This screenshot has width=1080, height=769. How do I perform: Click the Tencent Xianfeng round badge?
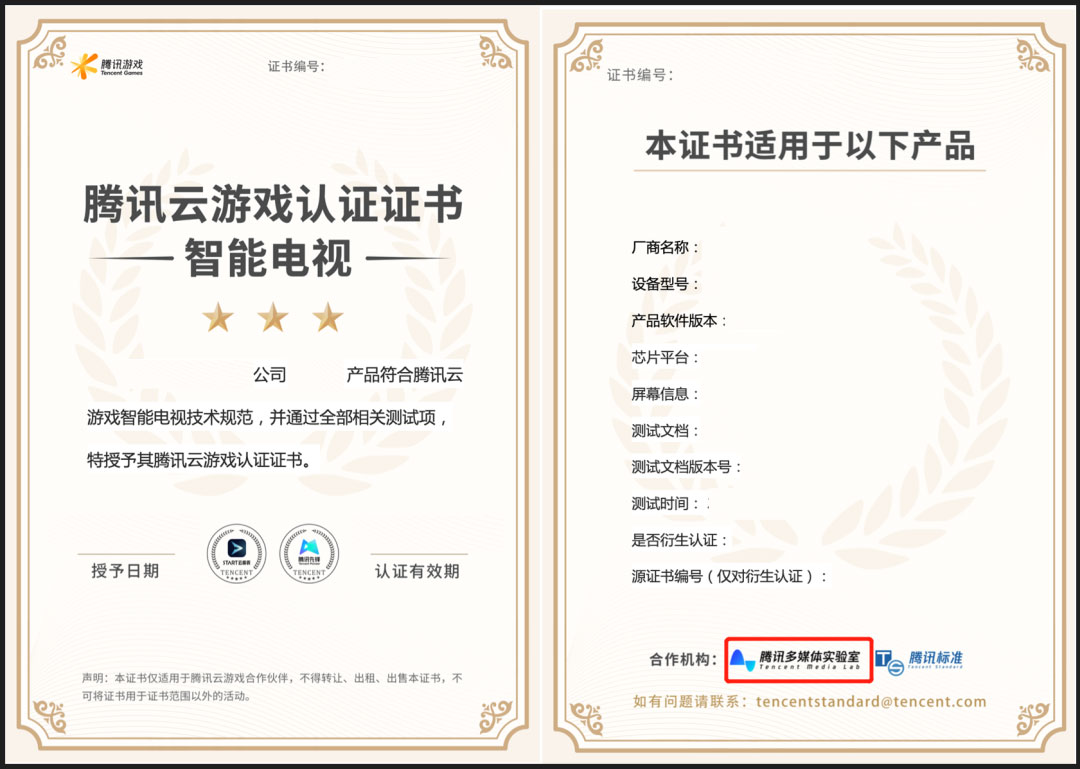pos(309,553)
